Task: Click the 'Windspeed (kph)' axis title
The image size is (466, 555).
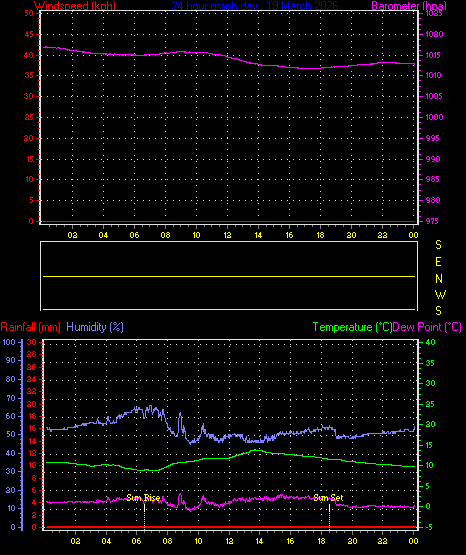Action: click(75, 5)
